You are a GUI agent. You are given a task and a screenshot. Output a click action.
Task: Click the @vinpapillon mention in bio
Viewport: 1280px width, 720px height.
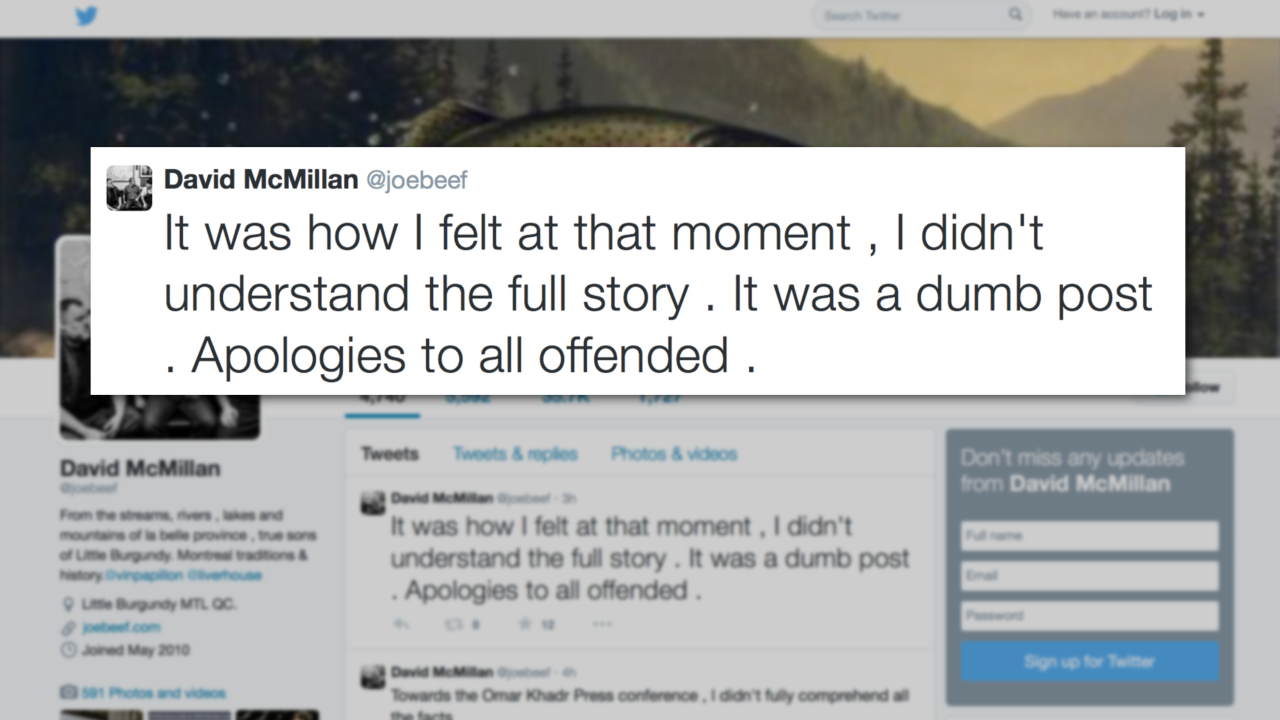click(x=146, y=576)
